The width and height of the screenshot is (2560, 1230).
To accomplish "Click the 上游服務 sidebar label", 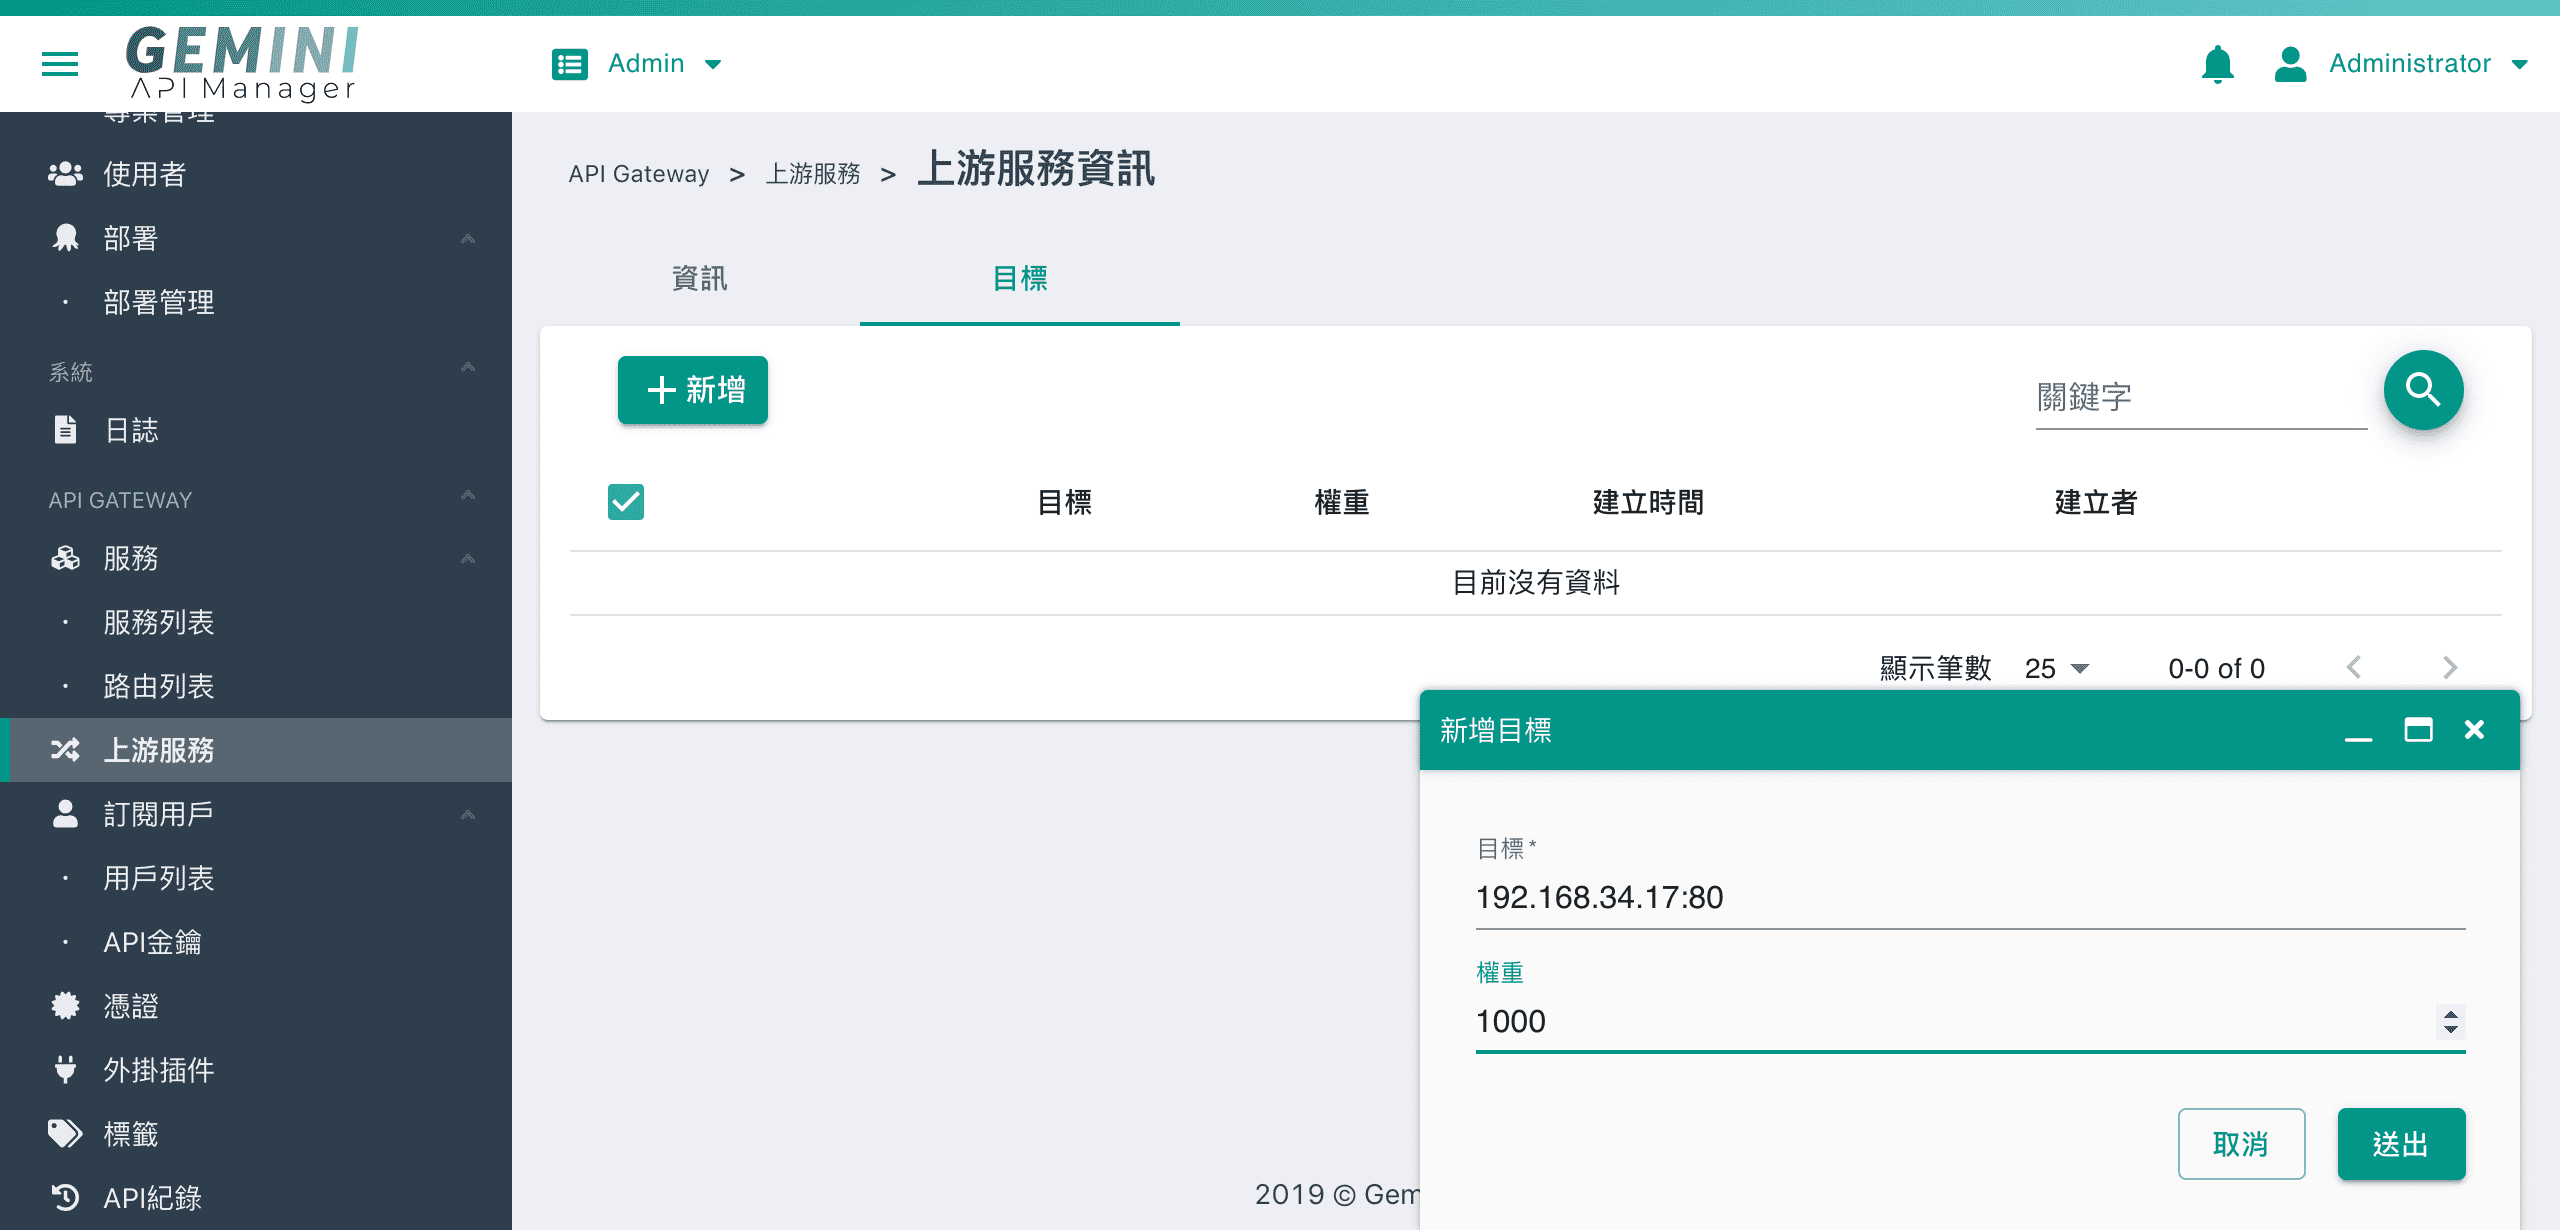I will (159, 750).
